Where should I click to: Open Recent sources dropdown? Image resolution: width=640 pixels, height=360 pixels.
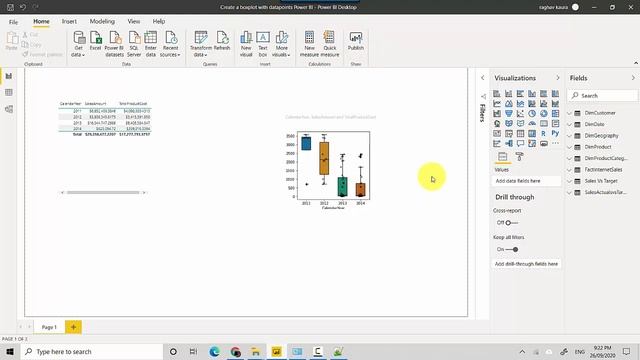pyautogui.click(x=170, y=44)
